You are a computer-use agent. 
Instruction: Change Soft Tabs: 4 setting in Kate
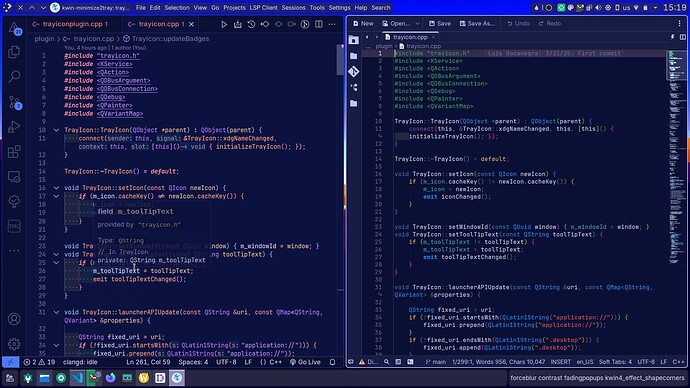tap(615, 362)
